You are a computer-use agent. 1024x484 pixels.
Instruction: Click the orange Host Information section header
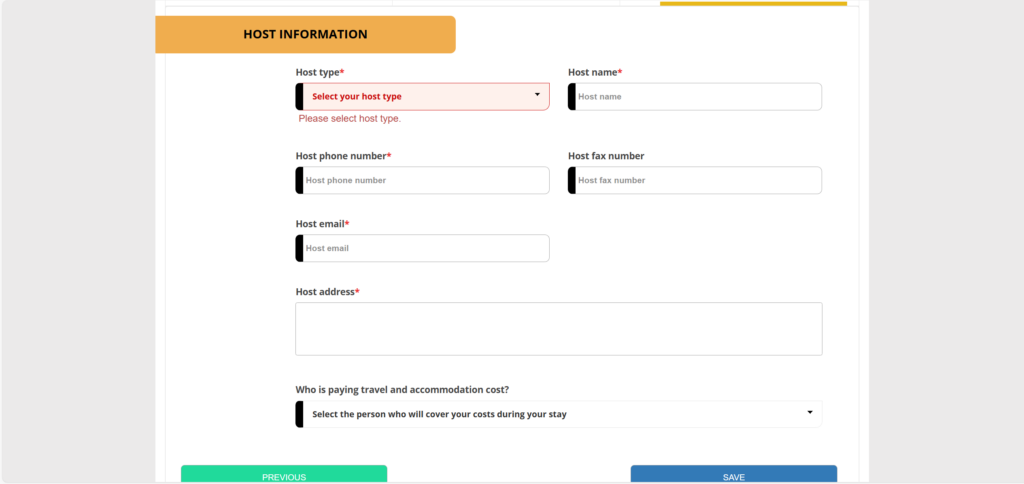(x=305, y=35)
